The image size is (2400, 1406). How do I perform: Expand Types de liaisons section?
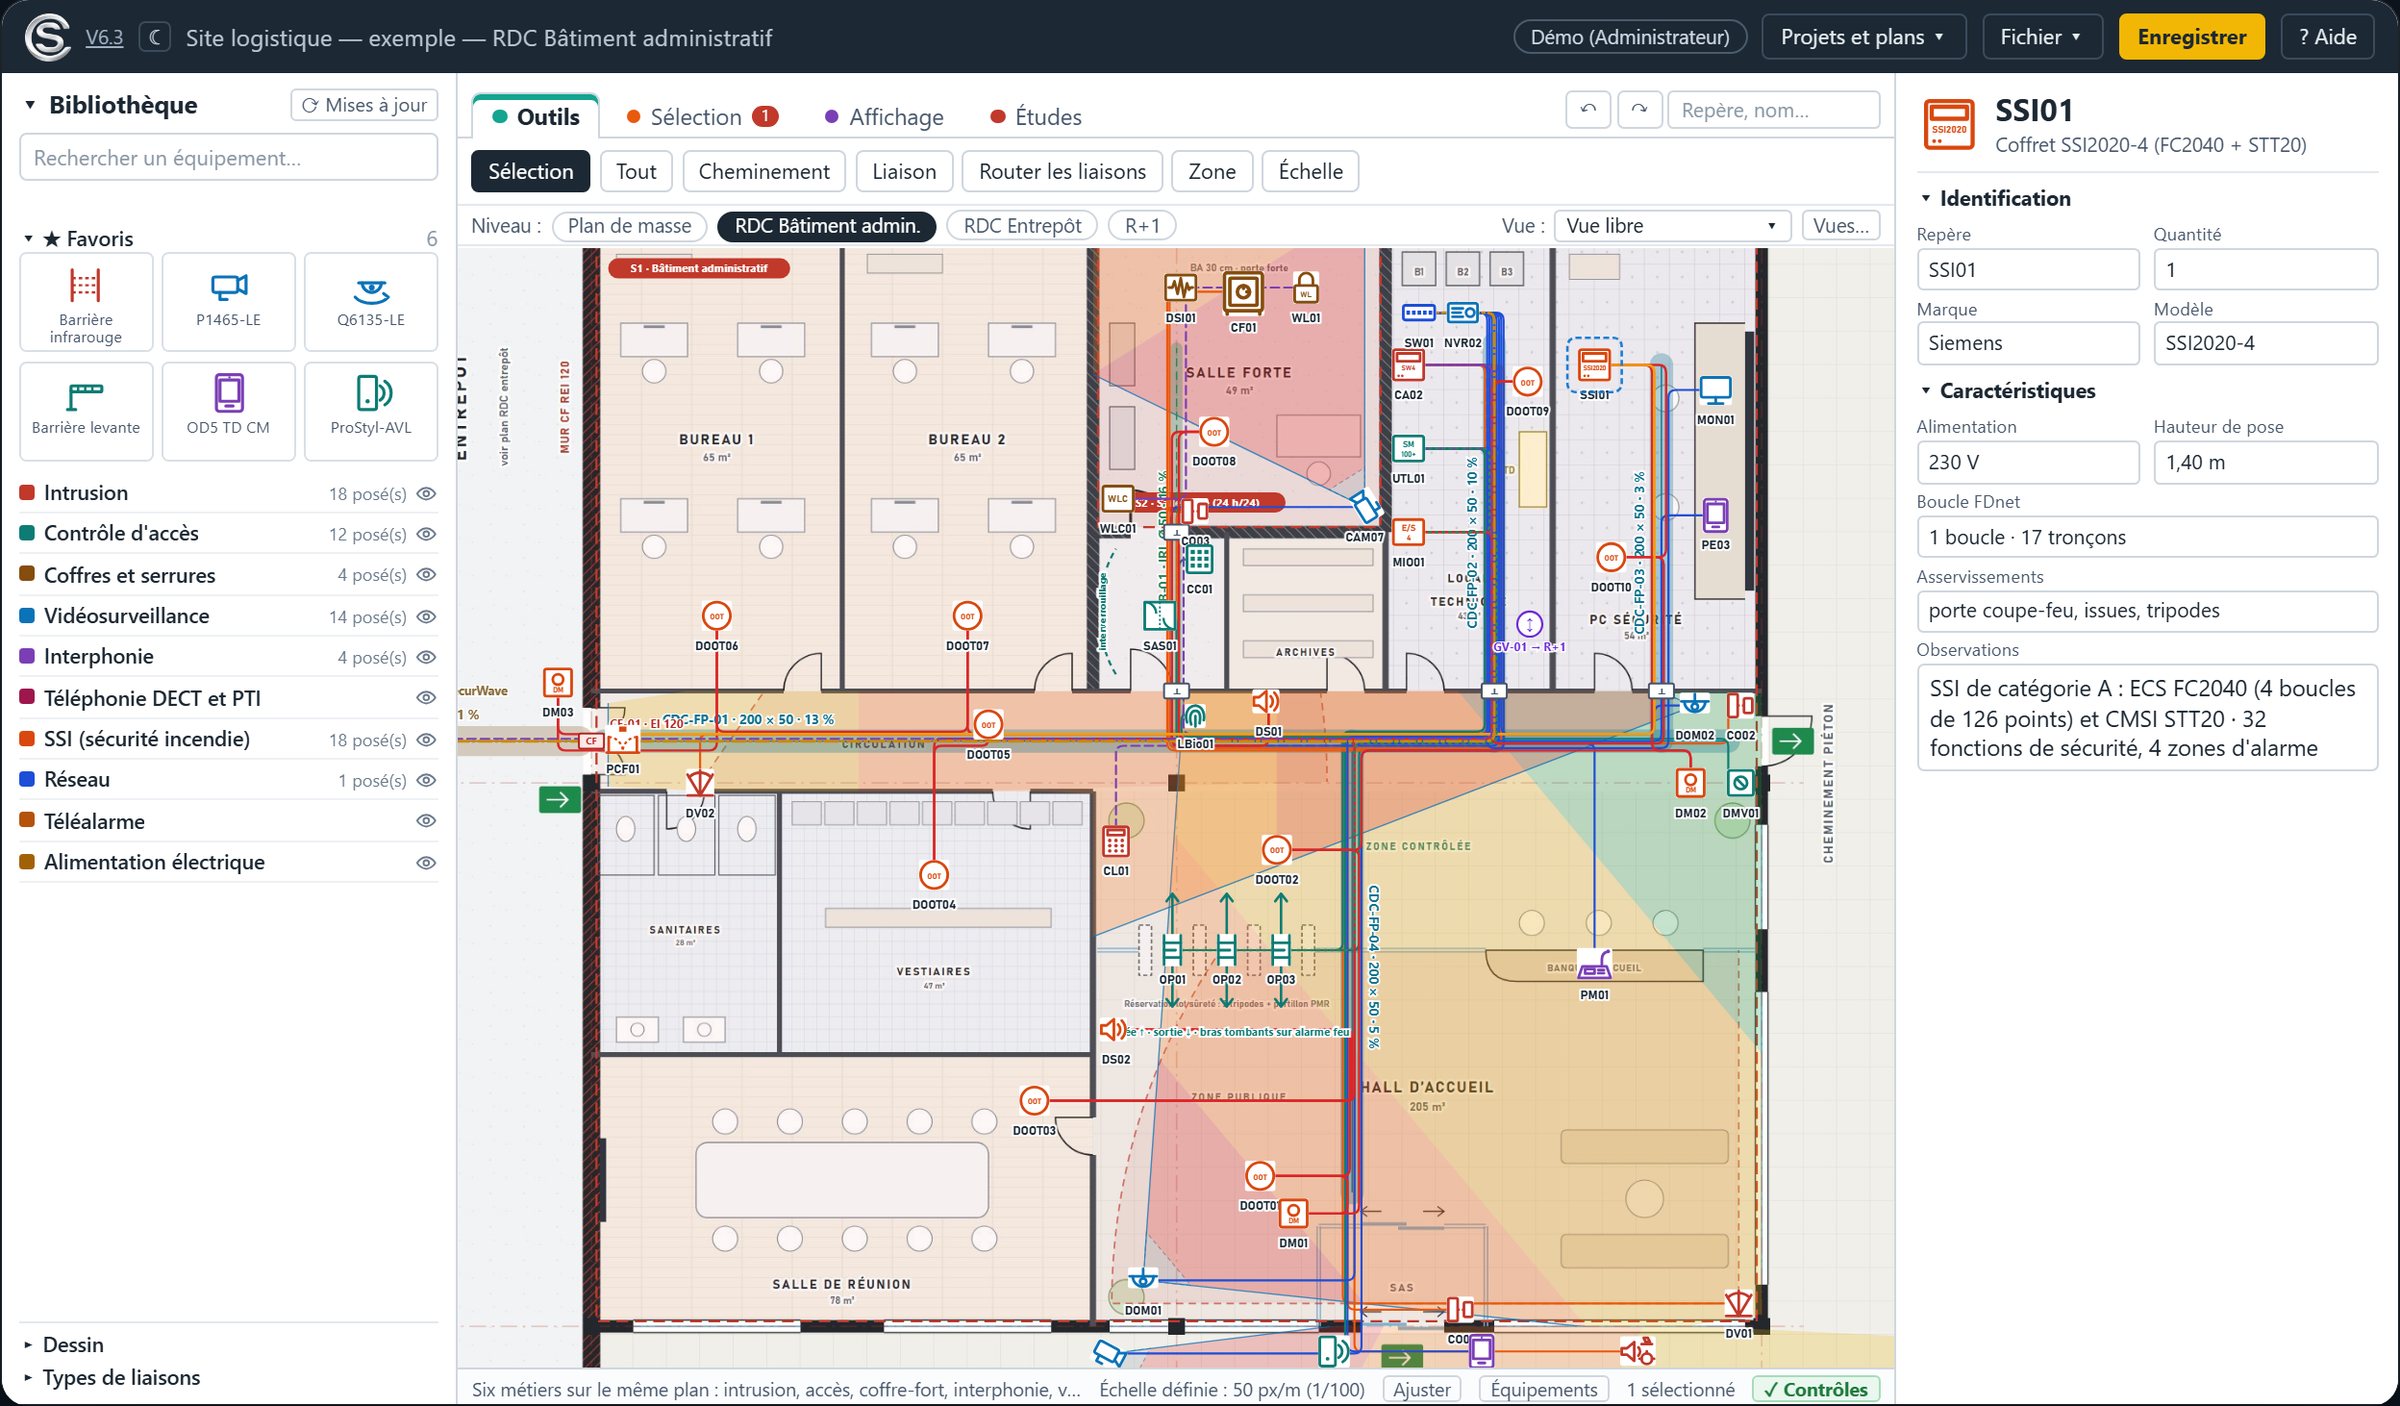pos(111,1378)
